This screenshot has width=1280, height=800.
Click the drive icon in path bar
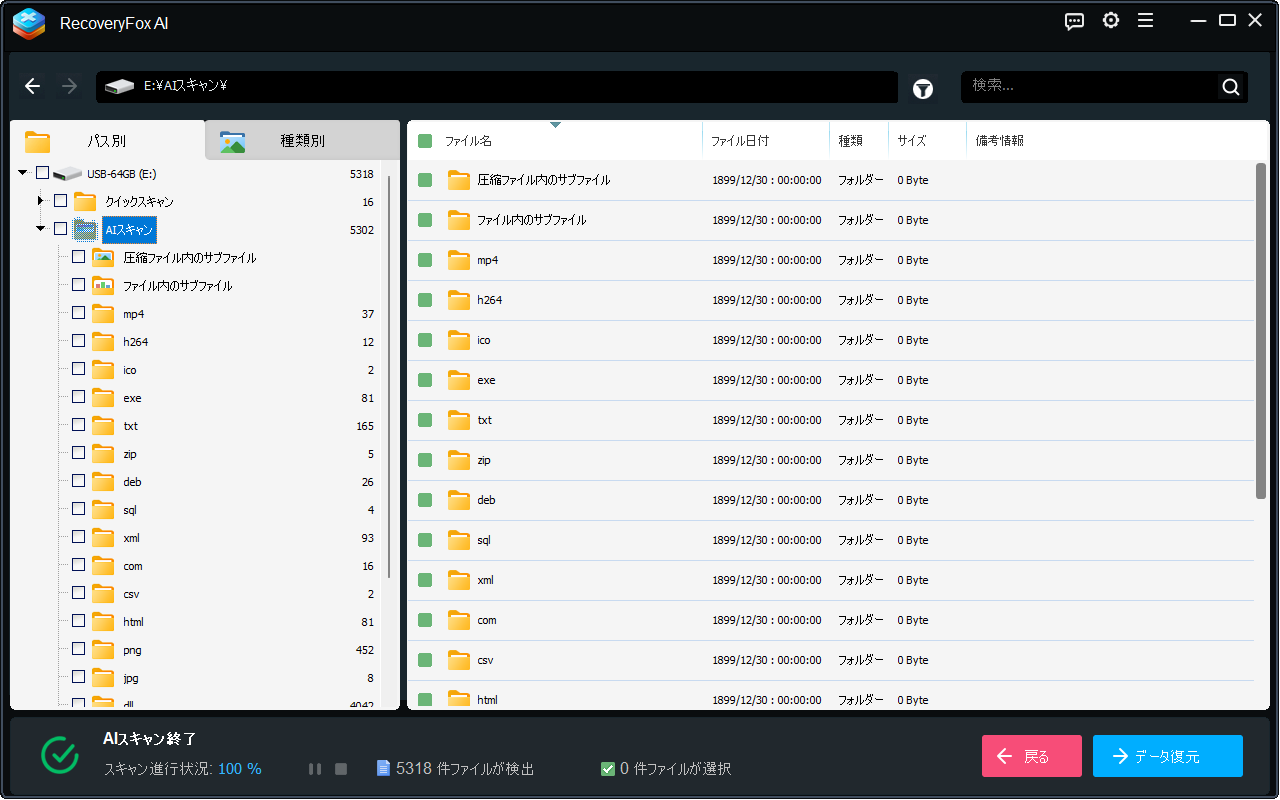click(x=119, y=87)
